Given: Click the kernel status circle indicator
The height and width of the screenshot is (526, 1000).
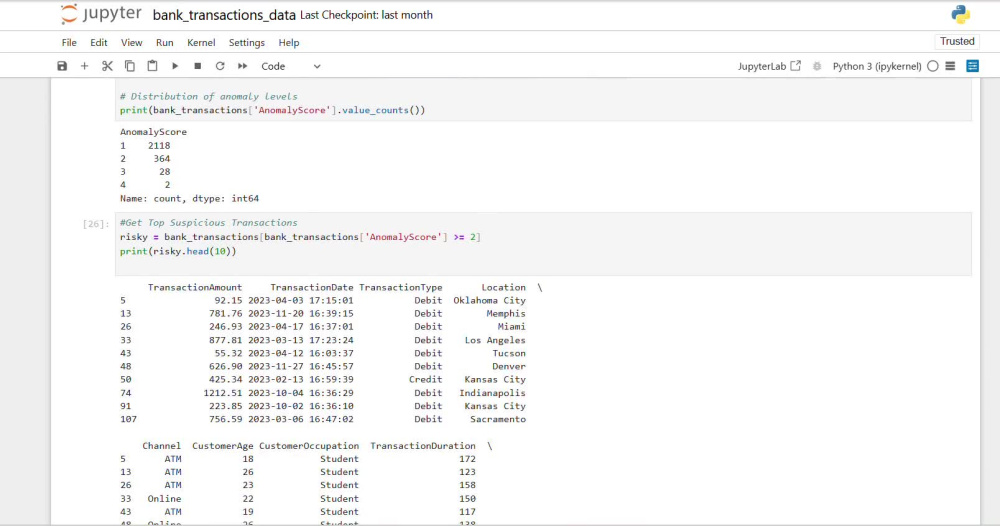Looking at the screenshot, I should click(x=933, y=66).
